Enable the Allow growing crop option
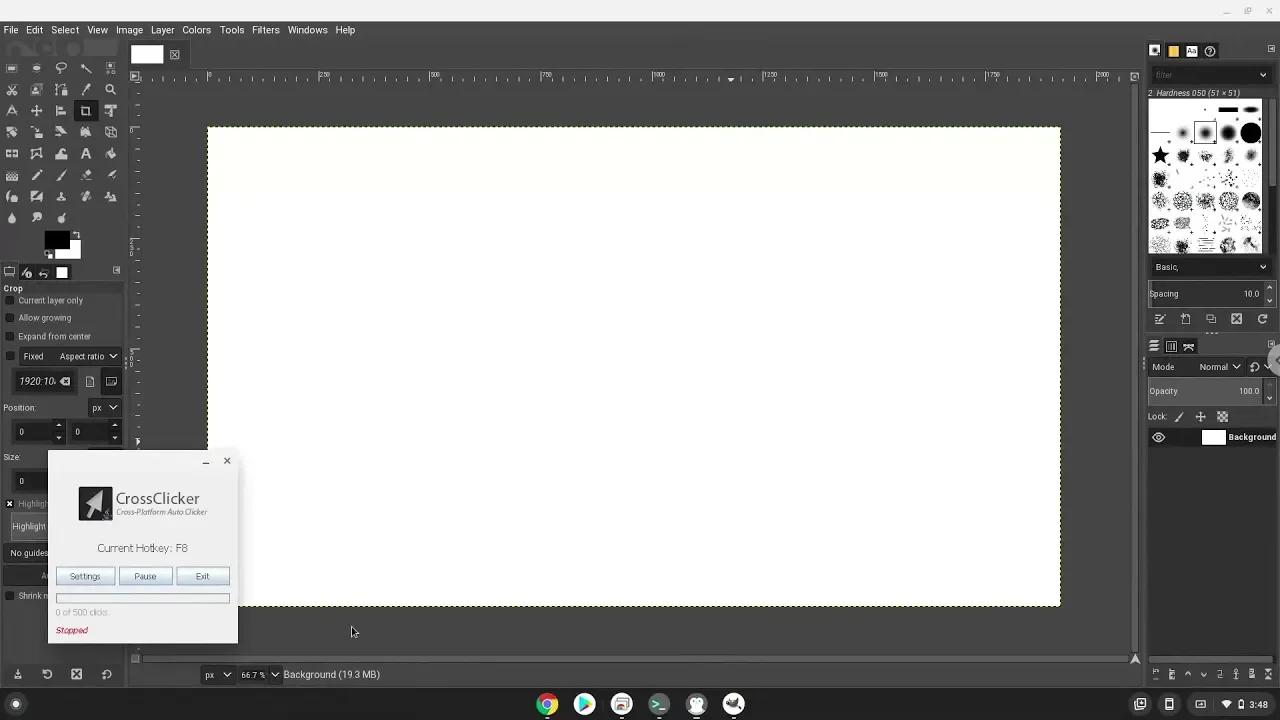This screenshot has height=720, width=1280. pos(10,317)
